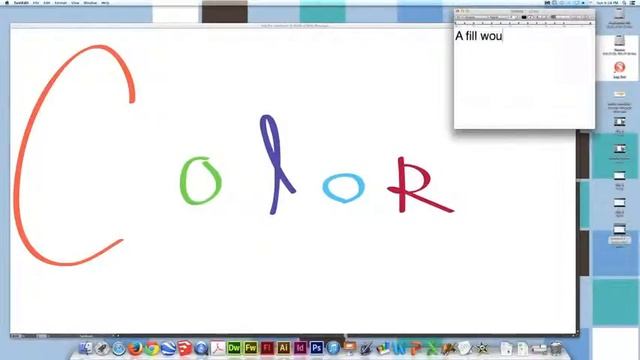Open the TextEdit application menu
Screen dimensions: 640x360
pos(21,3)
